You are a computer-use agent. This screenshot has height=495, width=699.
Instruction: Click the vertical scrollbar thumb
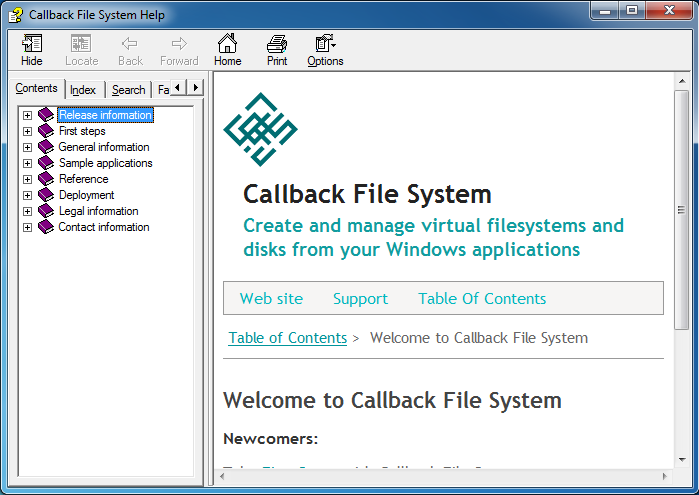coord(682,210)
